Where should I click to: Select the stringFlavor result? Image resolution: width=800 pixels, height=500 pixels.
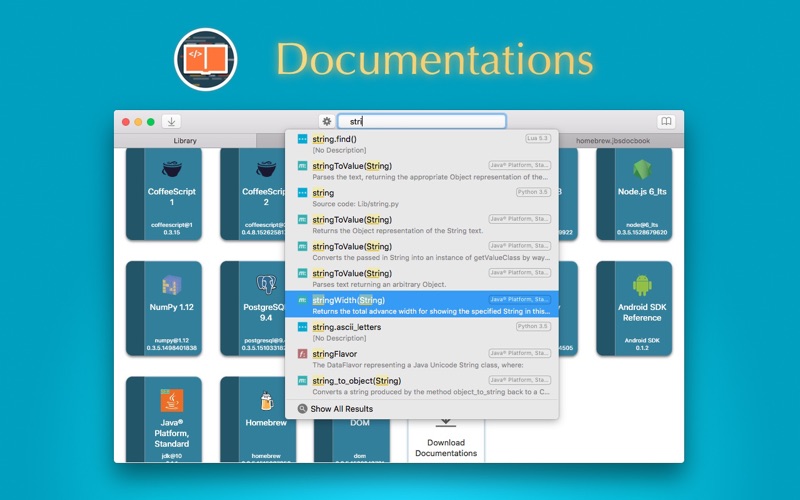[422, 359]
